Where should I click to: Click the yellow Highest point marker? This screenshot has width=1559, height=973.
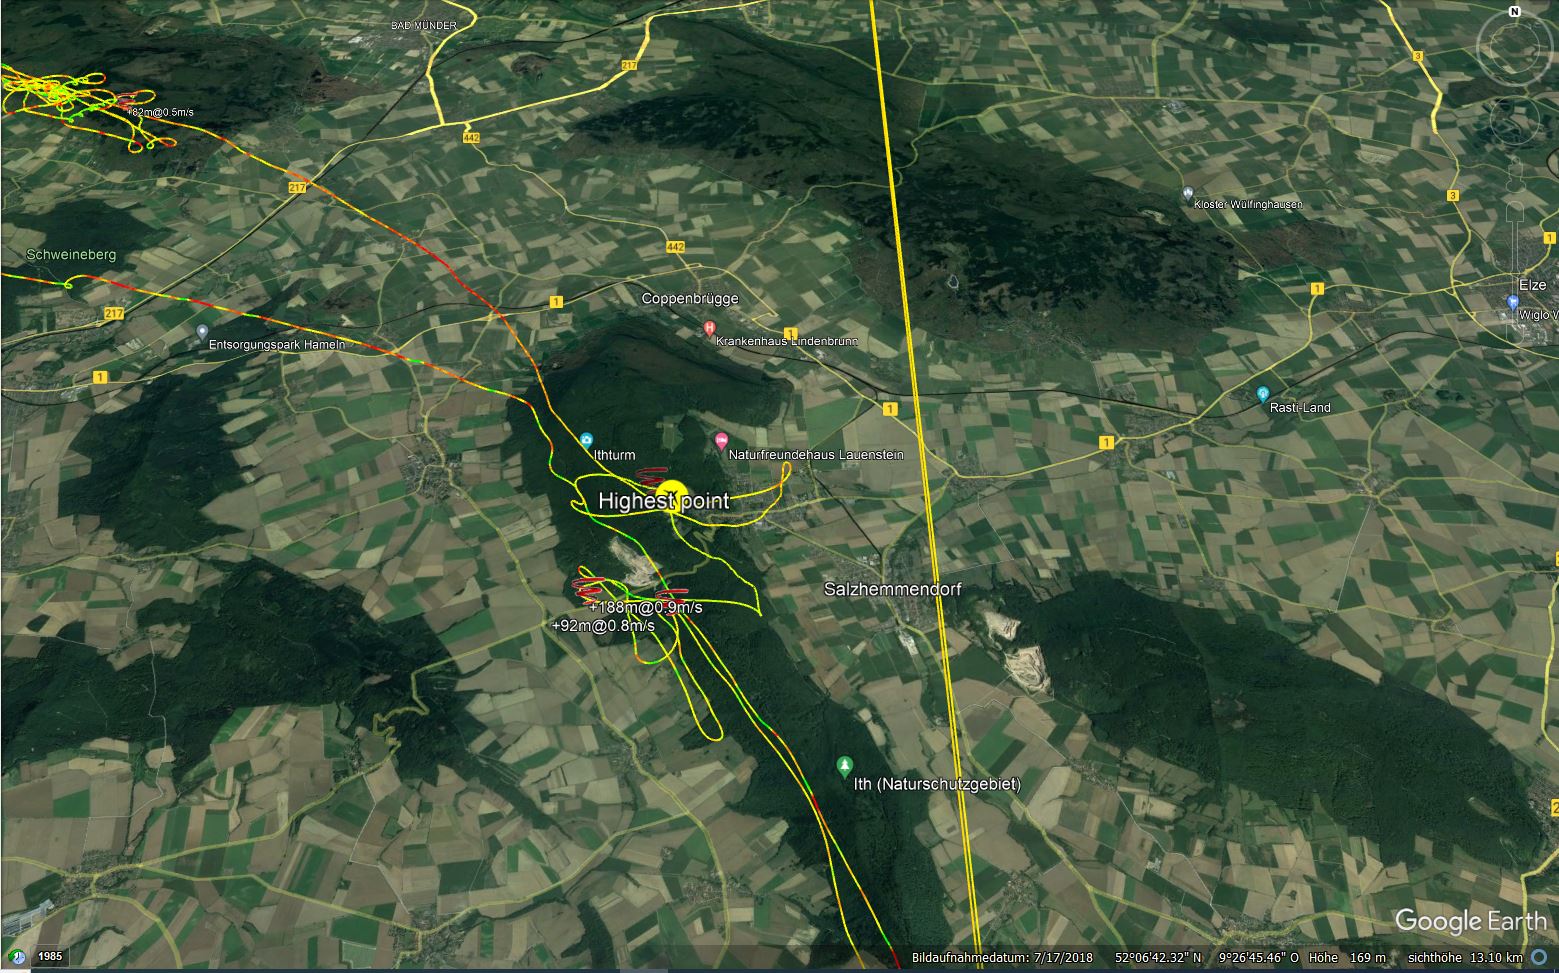pyautogui.click(x=671, y=495)
